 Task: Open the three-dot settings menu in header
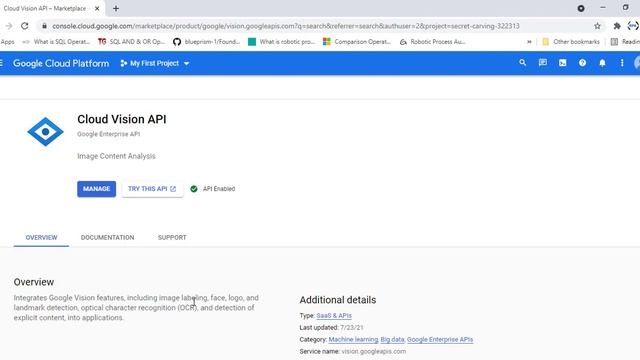pos(622,63)
